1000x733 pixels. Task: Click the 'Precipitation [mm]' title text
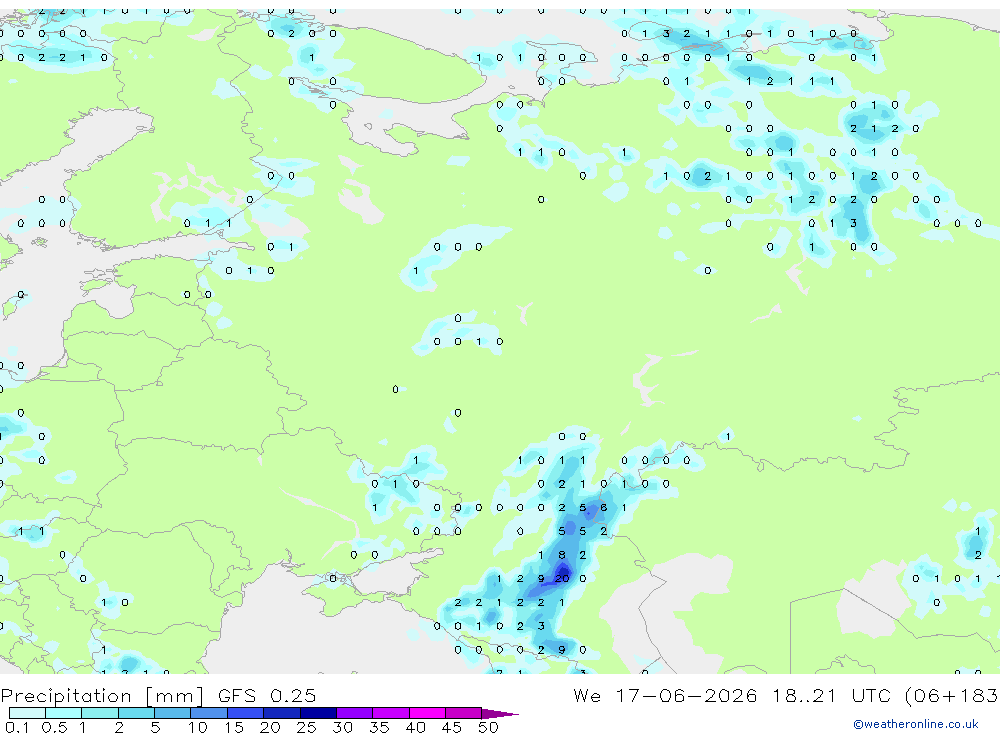(x=102, y=696)
